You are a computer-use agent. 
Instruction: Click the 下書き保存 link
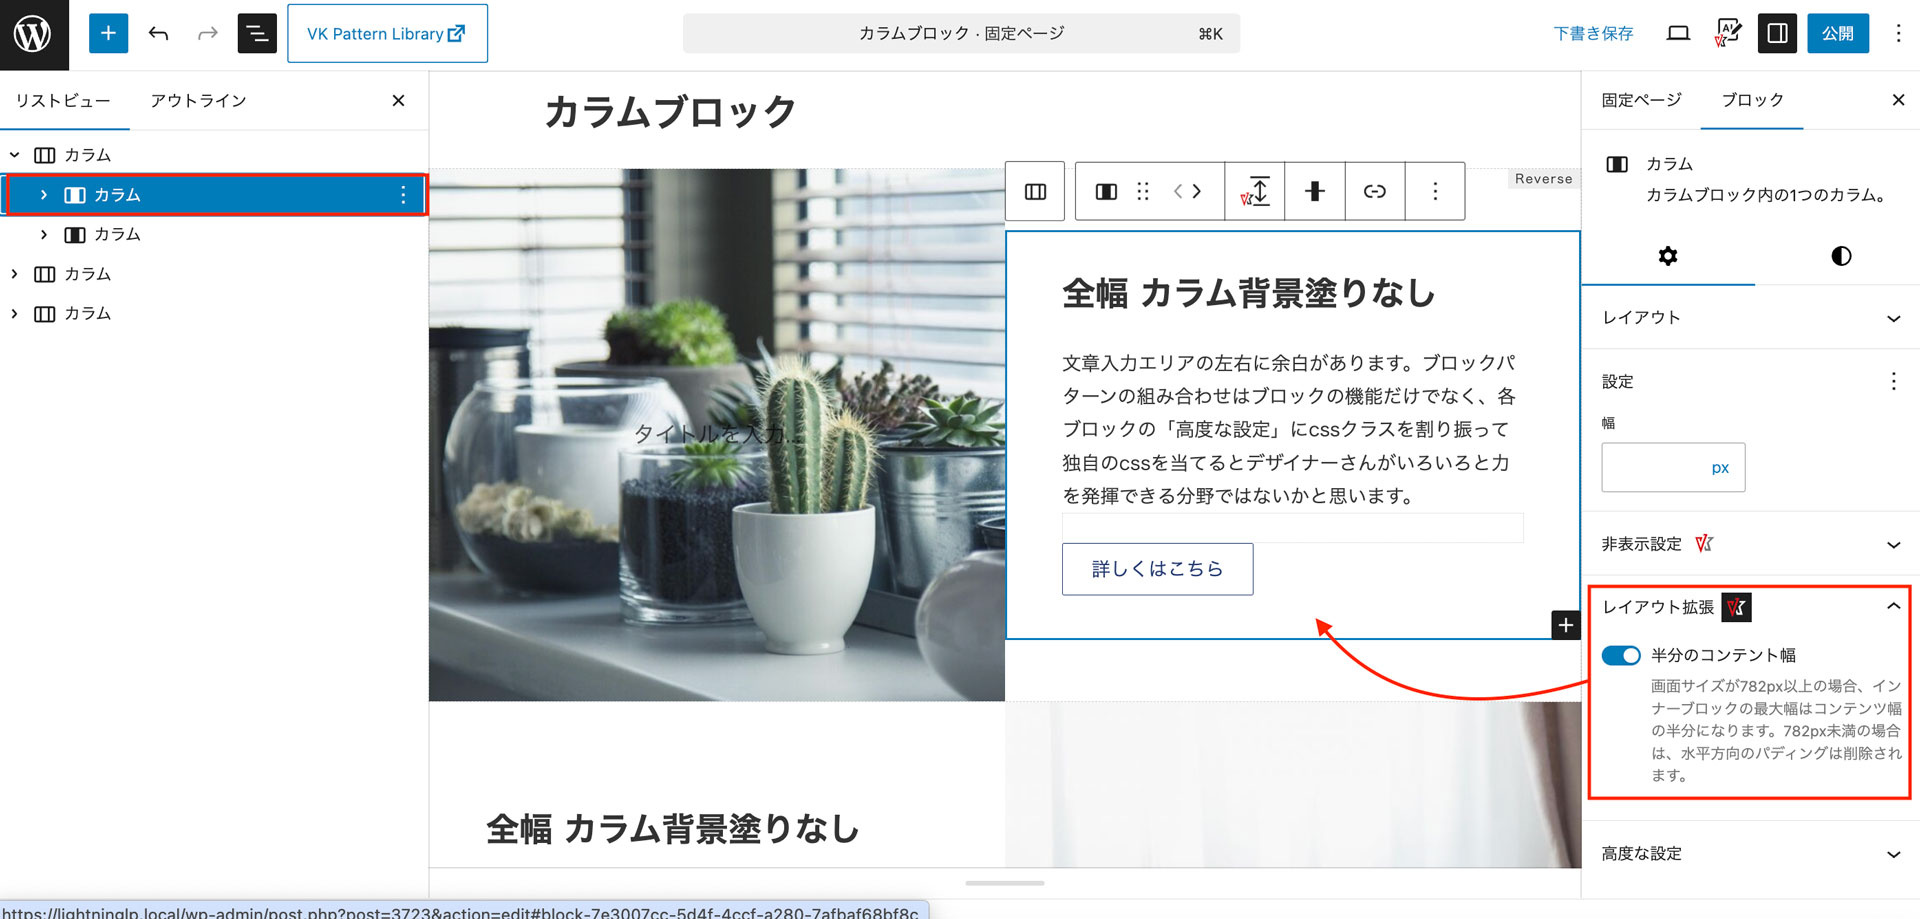(1593, 34)
